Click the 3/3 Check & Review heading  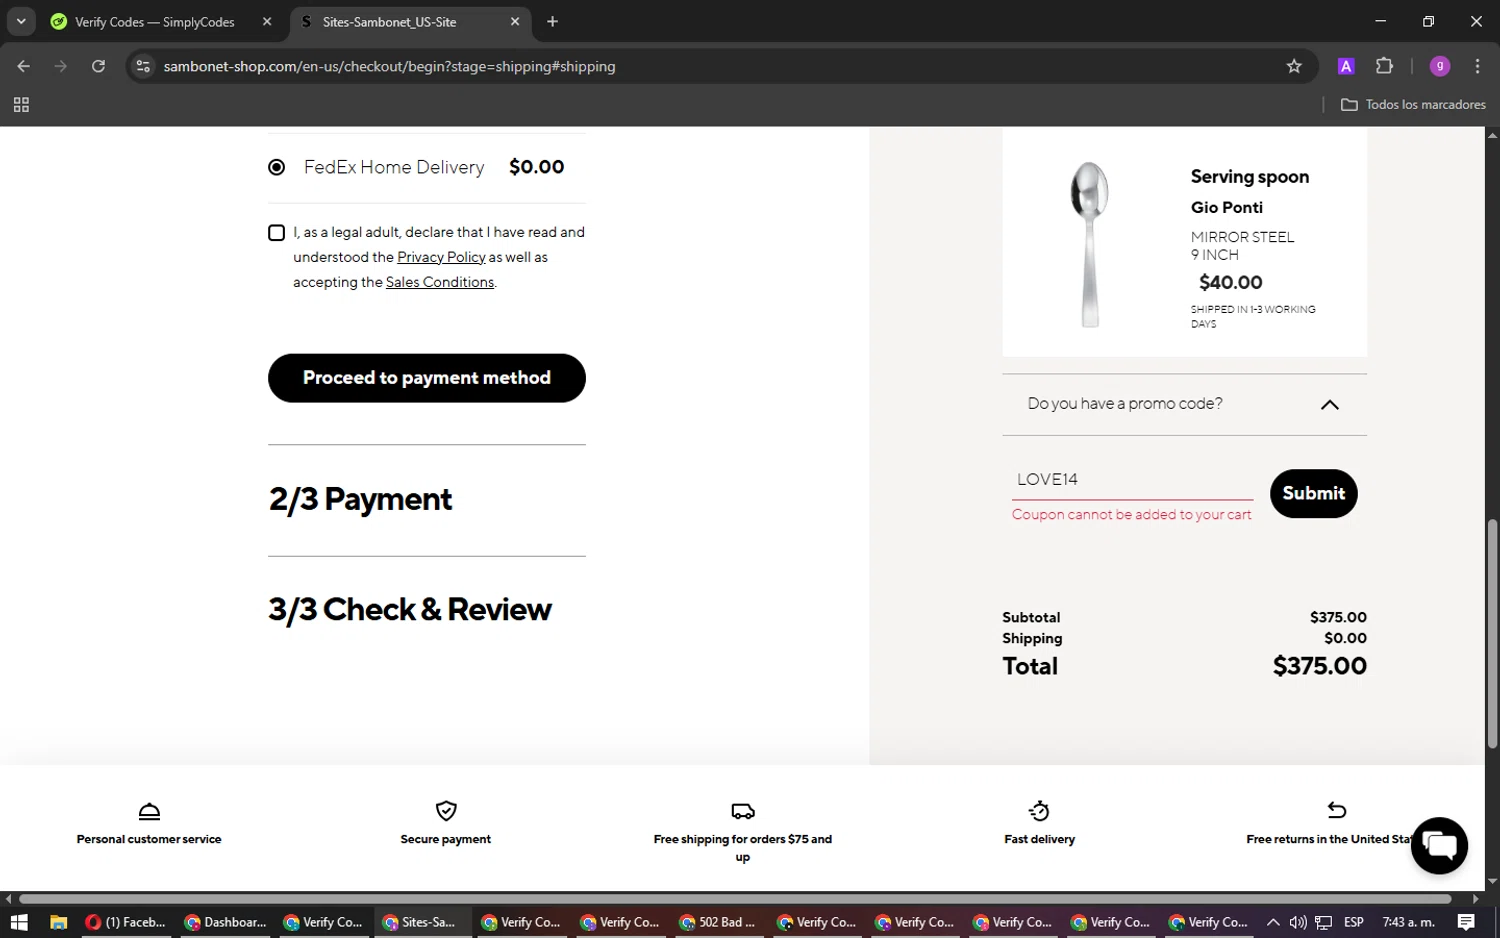(x=410, y=609)
